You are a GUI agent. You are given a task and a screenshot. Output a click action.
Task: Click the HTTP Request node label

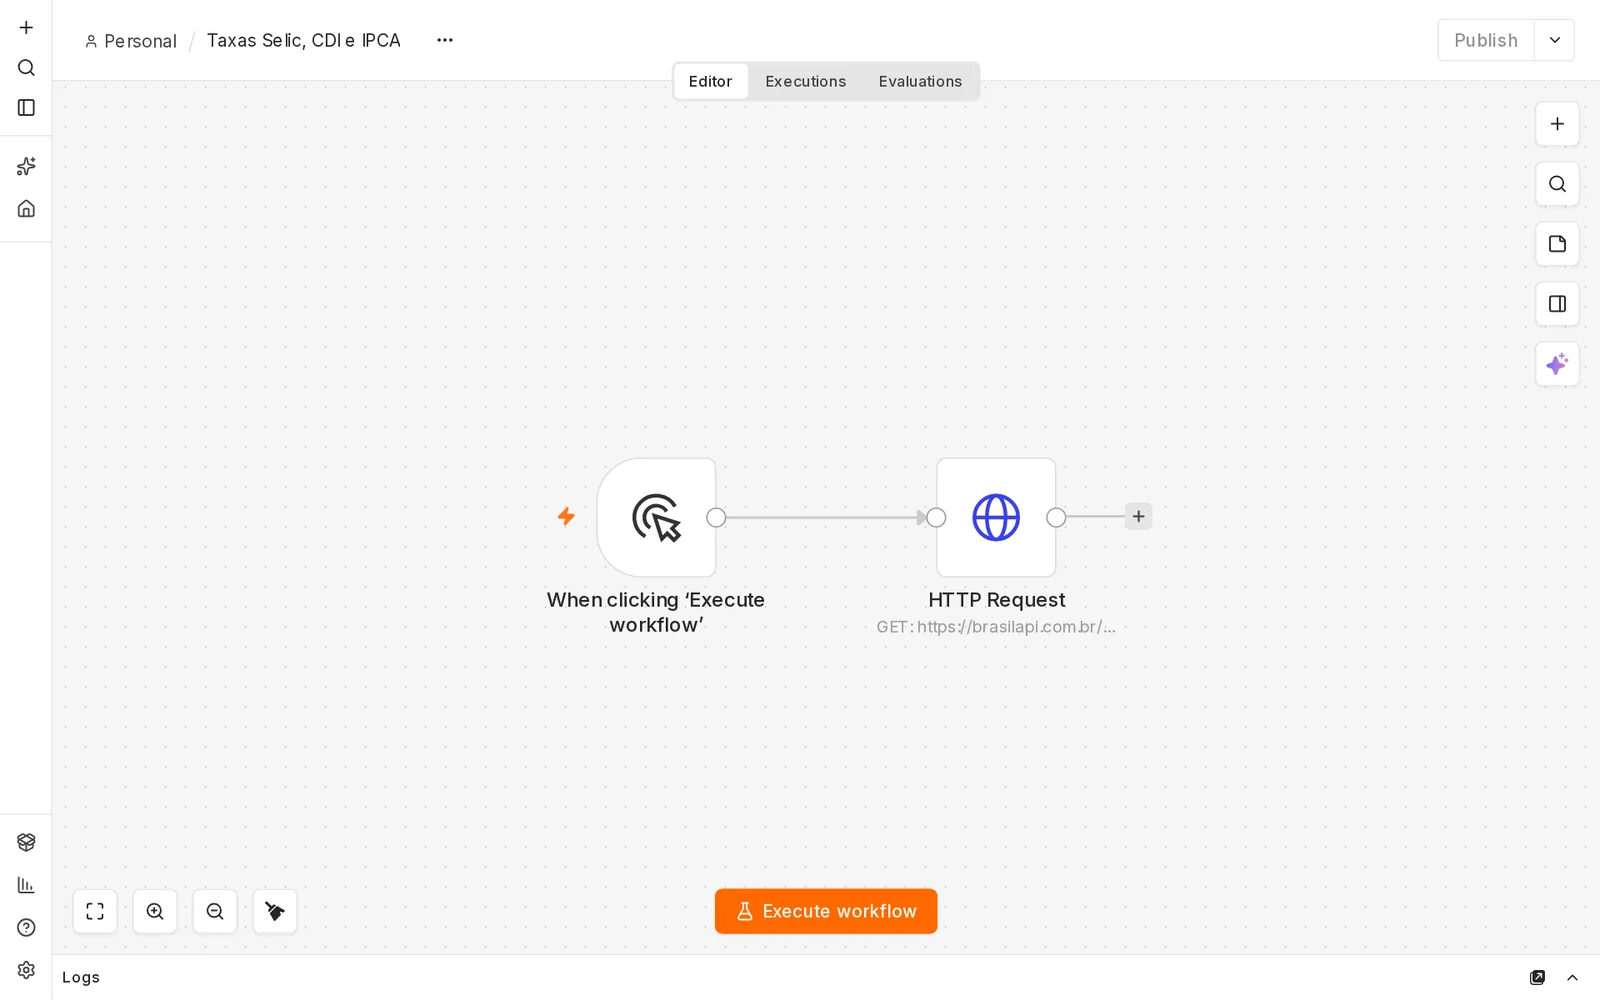coord(997,600)
